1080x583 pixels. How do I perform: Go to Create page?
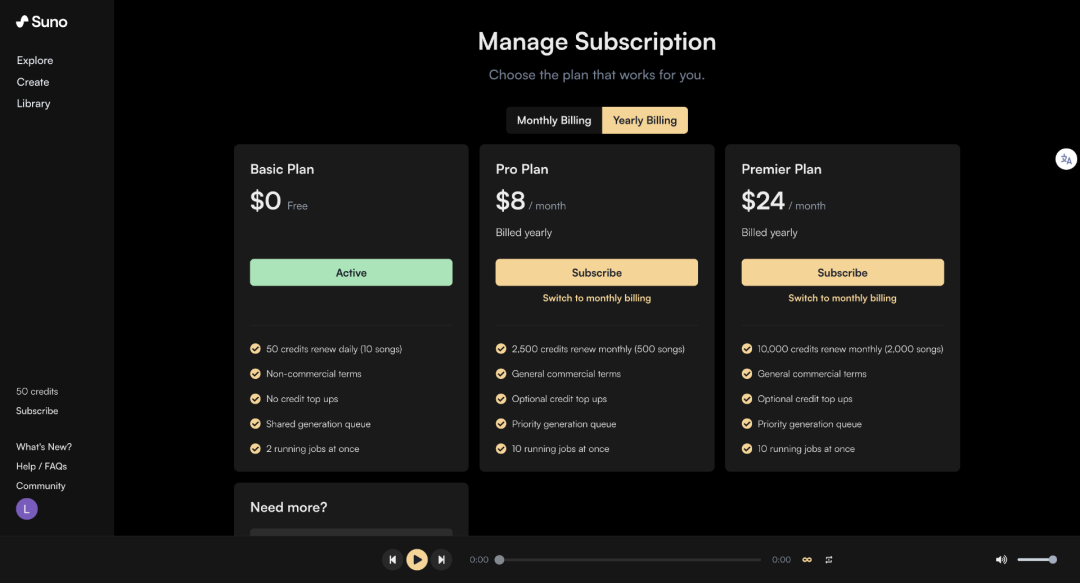pos(33,82)
